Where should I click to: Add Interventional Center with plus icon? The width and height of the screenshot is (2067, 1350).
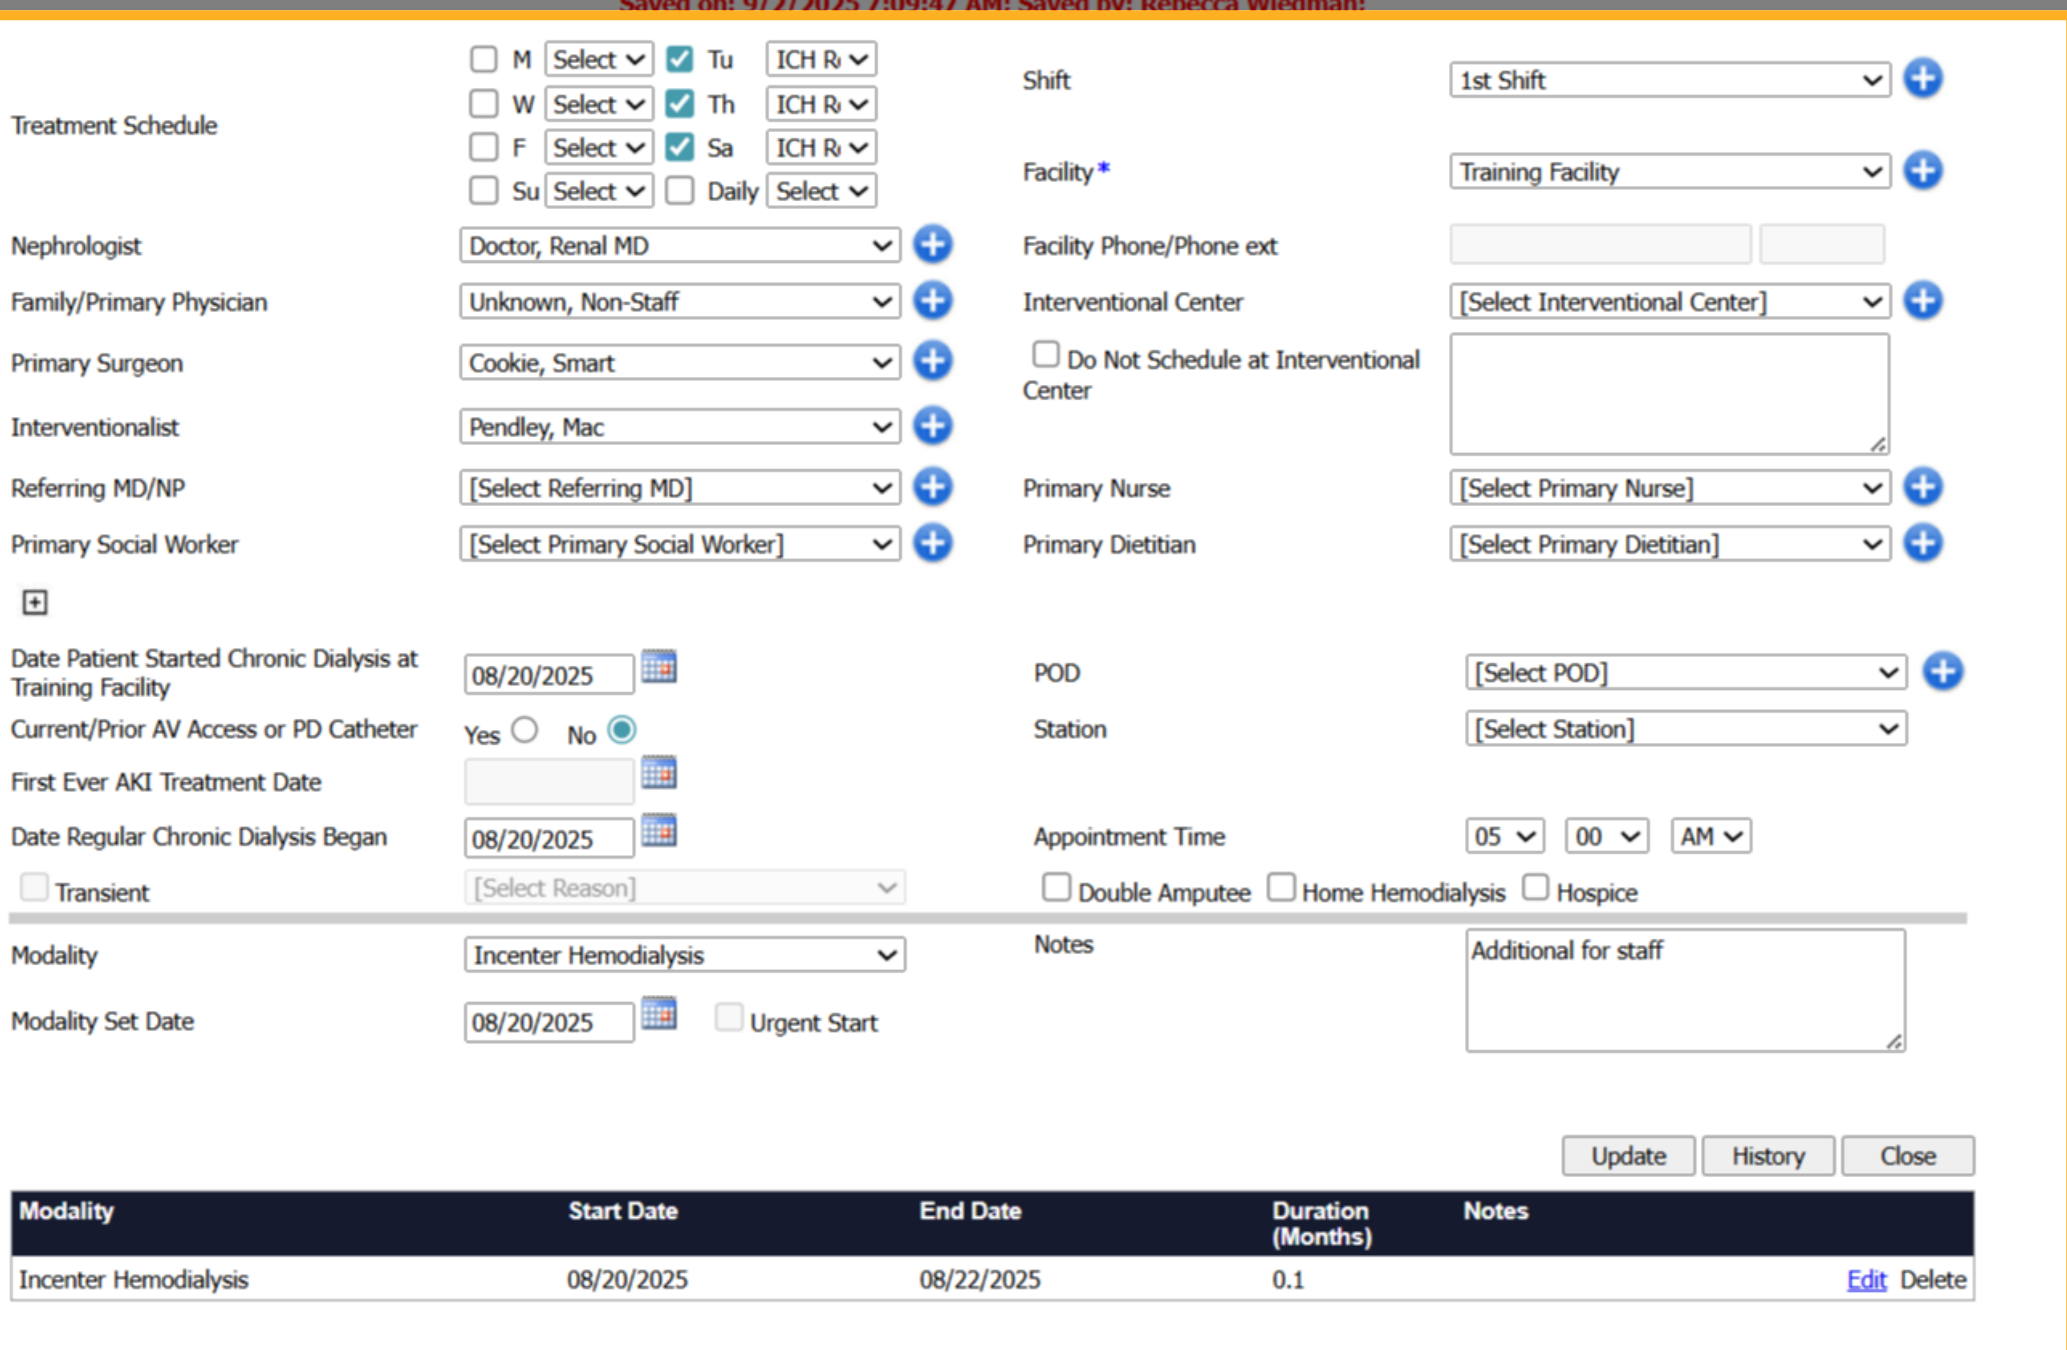coord(1922,301)
